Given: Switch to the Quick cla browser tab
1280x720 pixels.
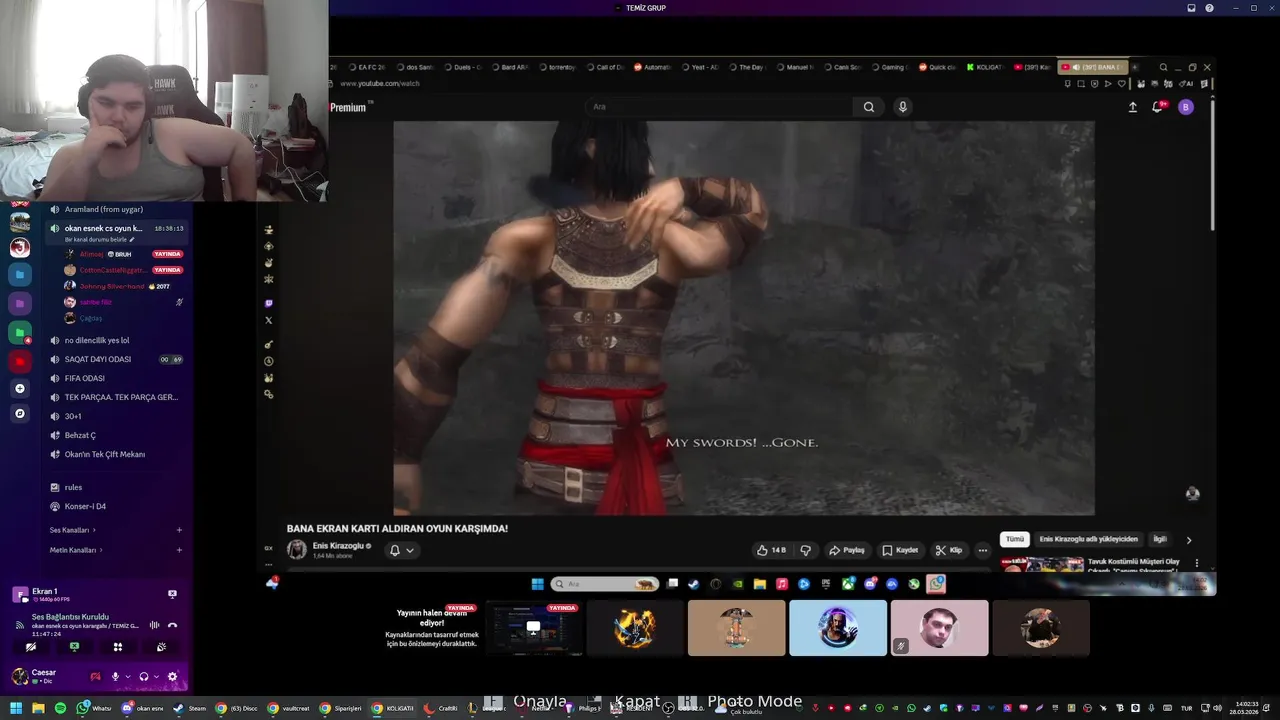Looking at the screenshot, I should point(937,67).
